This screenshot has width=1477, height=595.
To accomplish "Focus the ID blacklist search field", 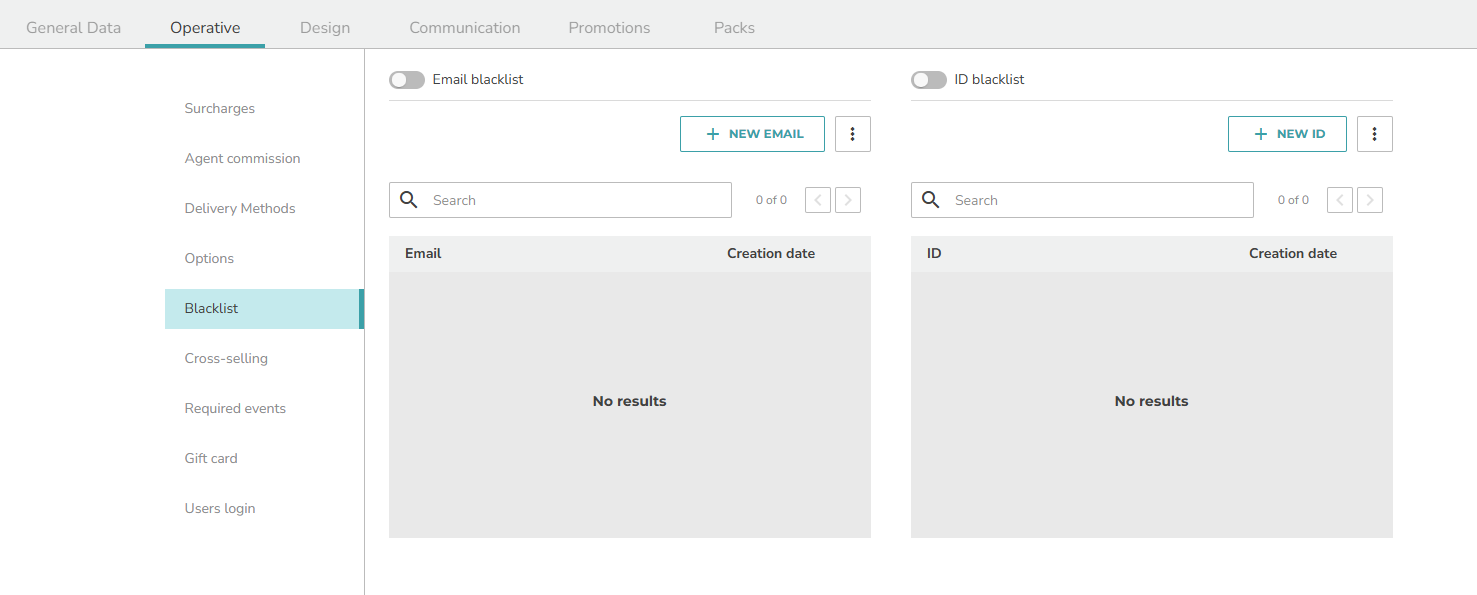I will [1082, 200].
